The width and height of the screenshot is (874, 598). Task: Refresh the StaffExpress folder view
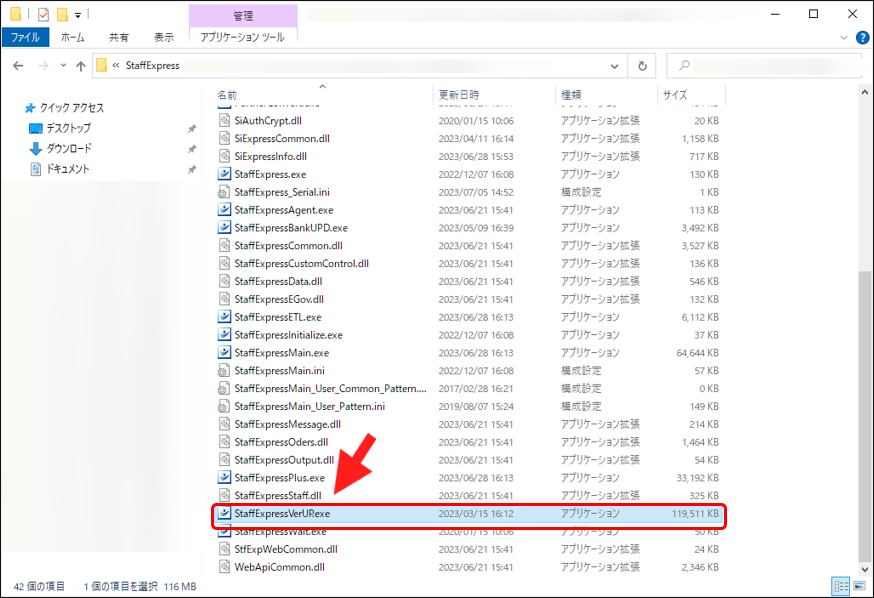pos(642,66)
